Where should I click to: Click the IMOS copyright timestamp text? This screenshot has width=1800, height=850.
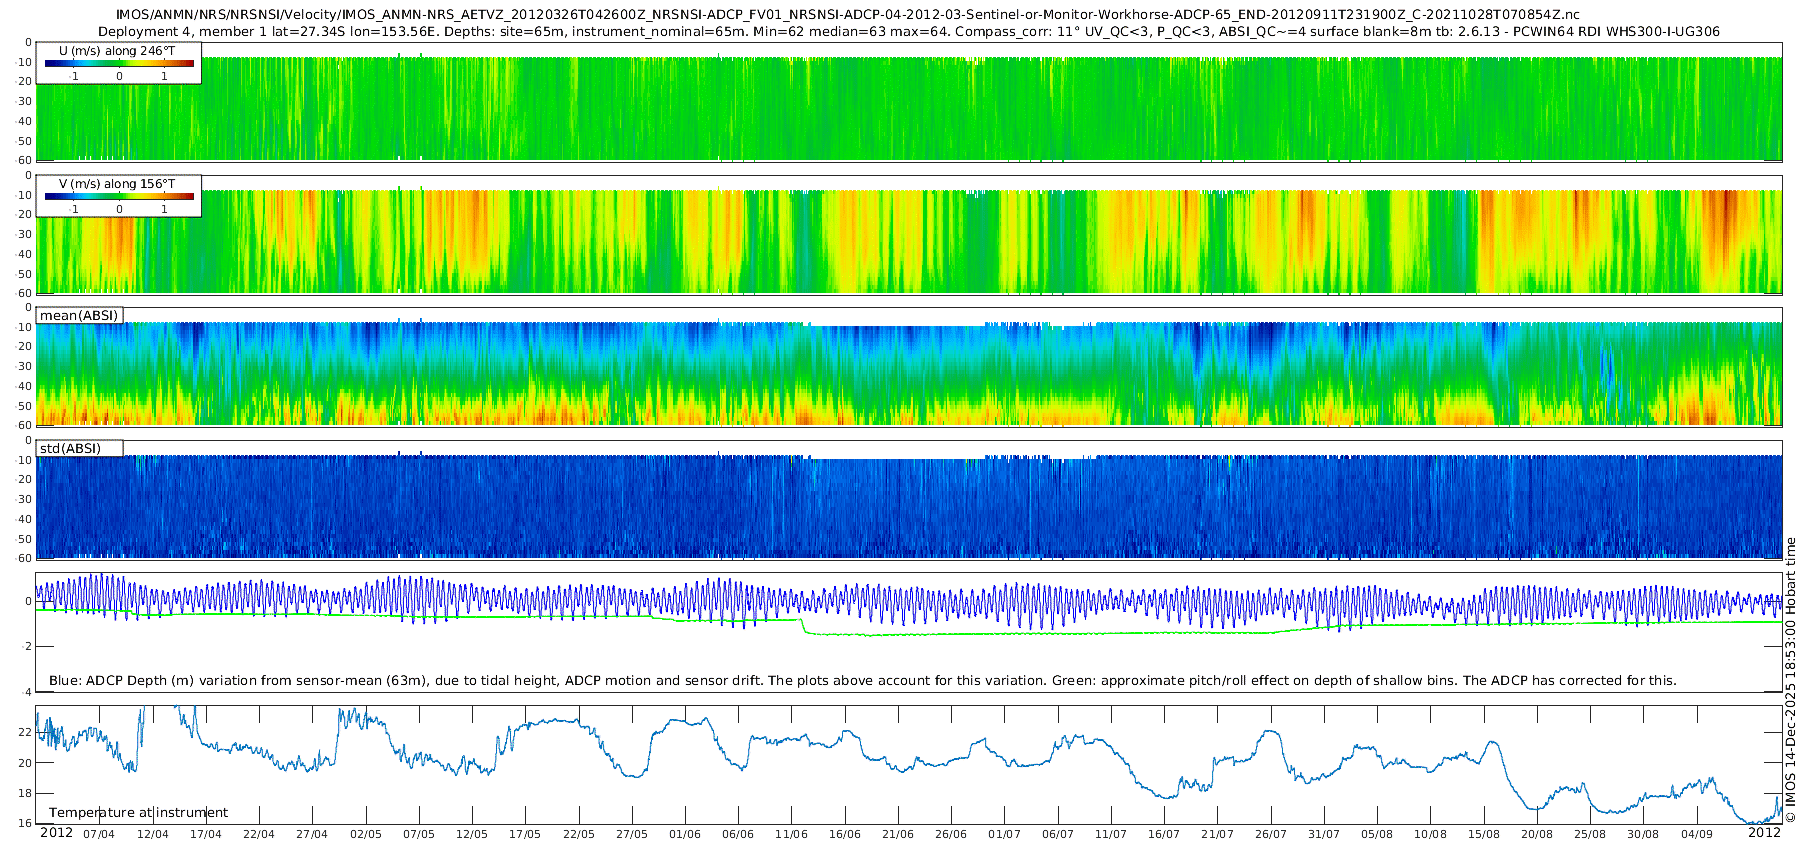pos(1790,680)
